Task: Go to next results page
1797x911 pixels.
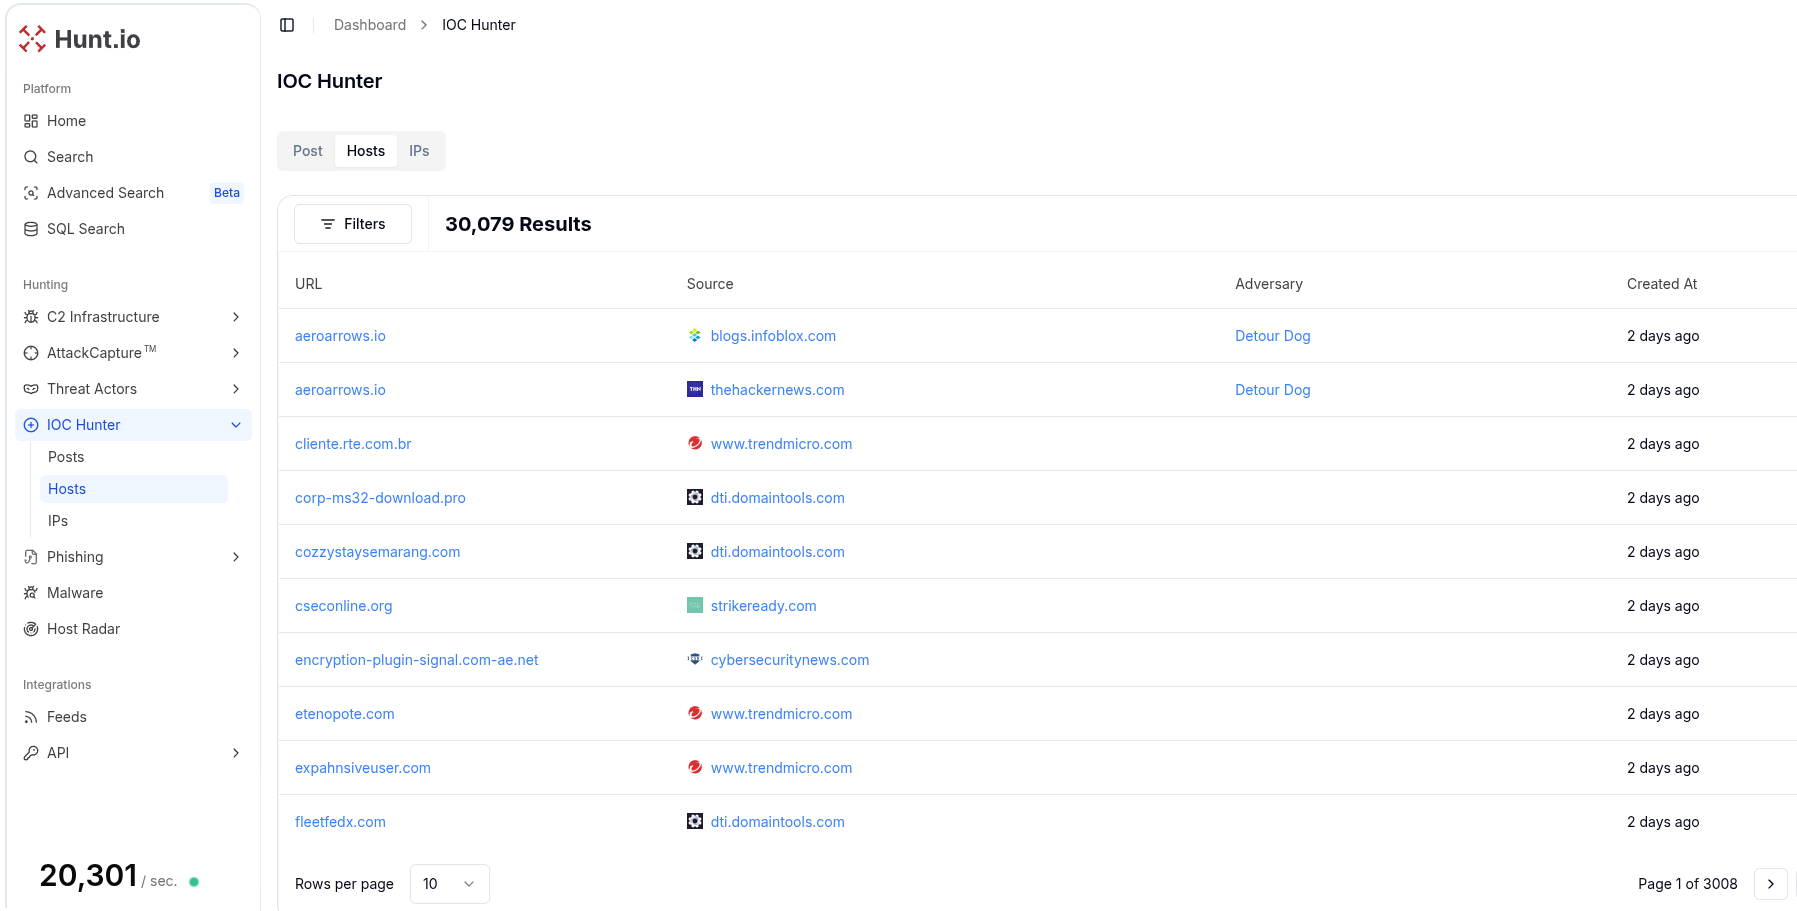Action: coord(1770,884)
